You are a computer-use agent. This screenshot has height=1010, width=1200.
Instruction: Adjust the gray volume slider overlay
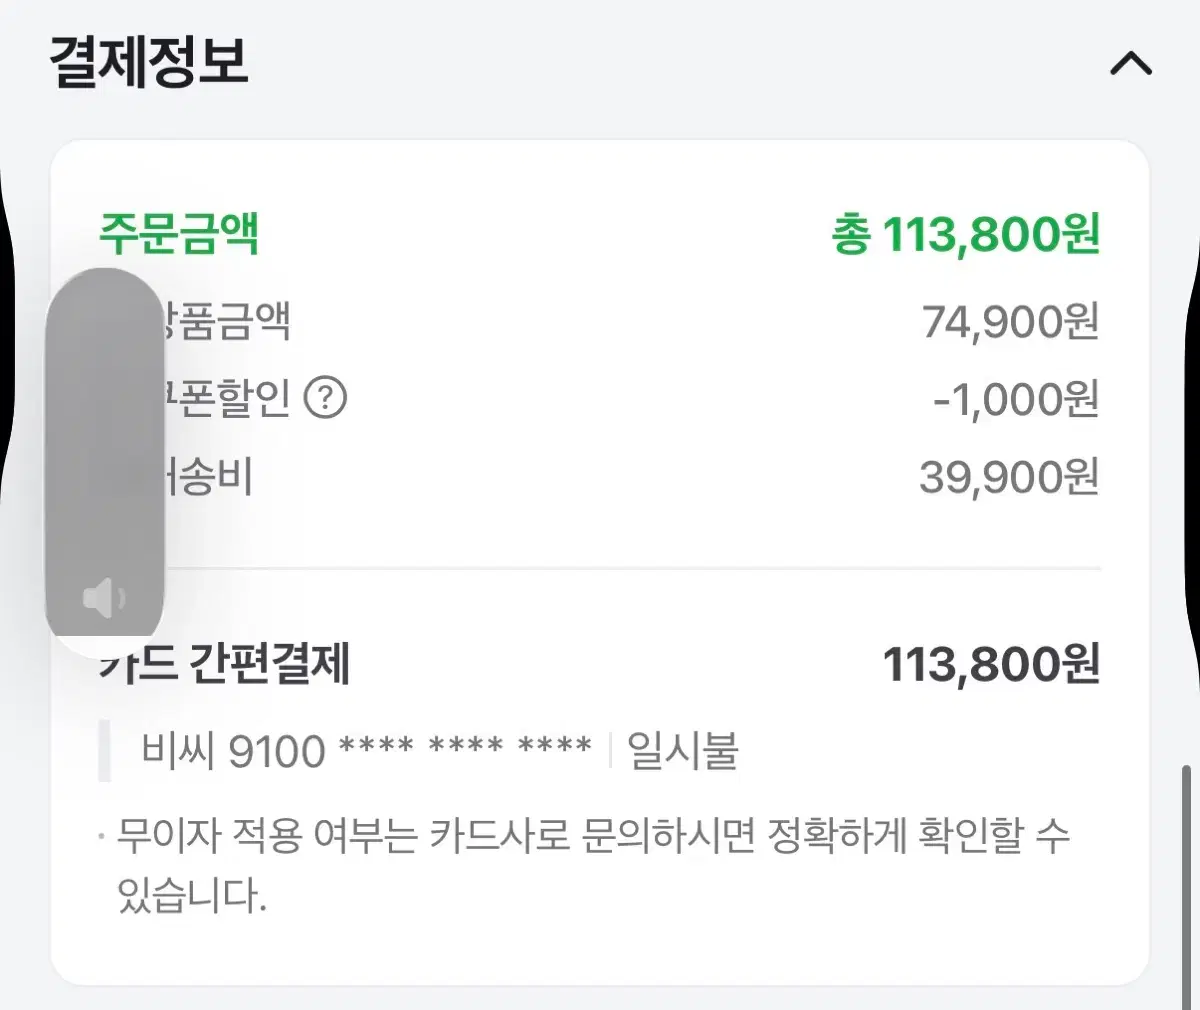[x=105, y=450]
